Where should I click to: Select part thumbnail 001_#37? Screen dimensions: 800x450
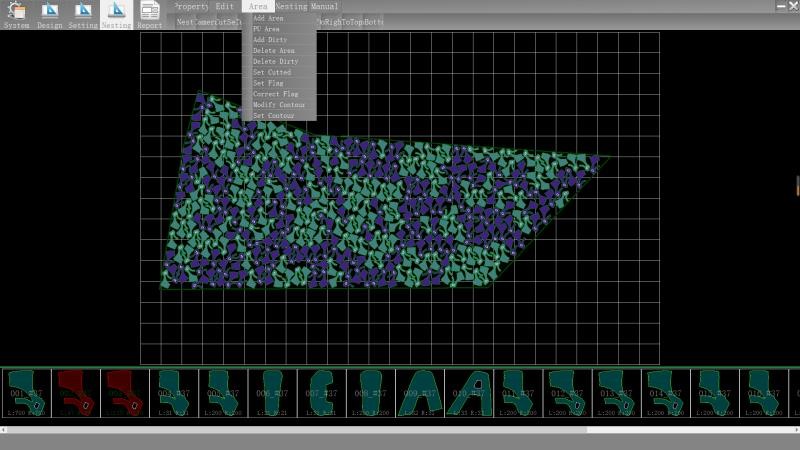click(x=27, y=393)
